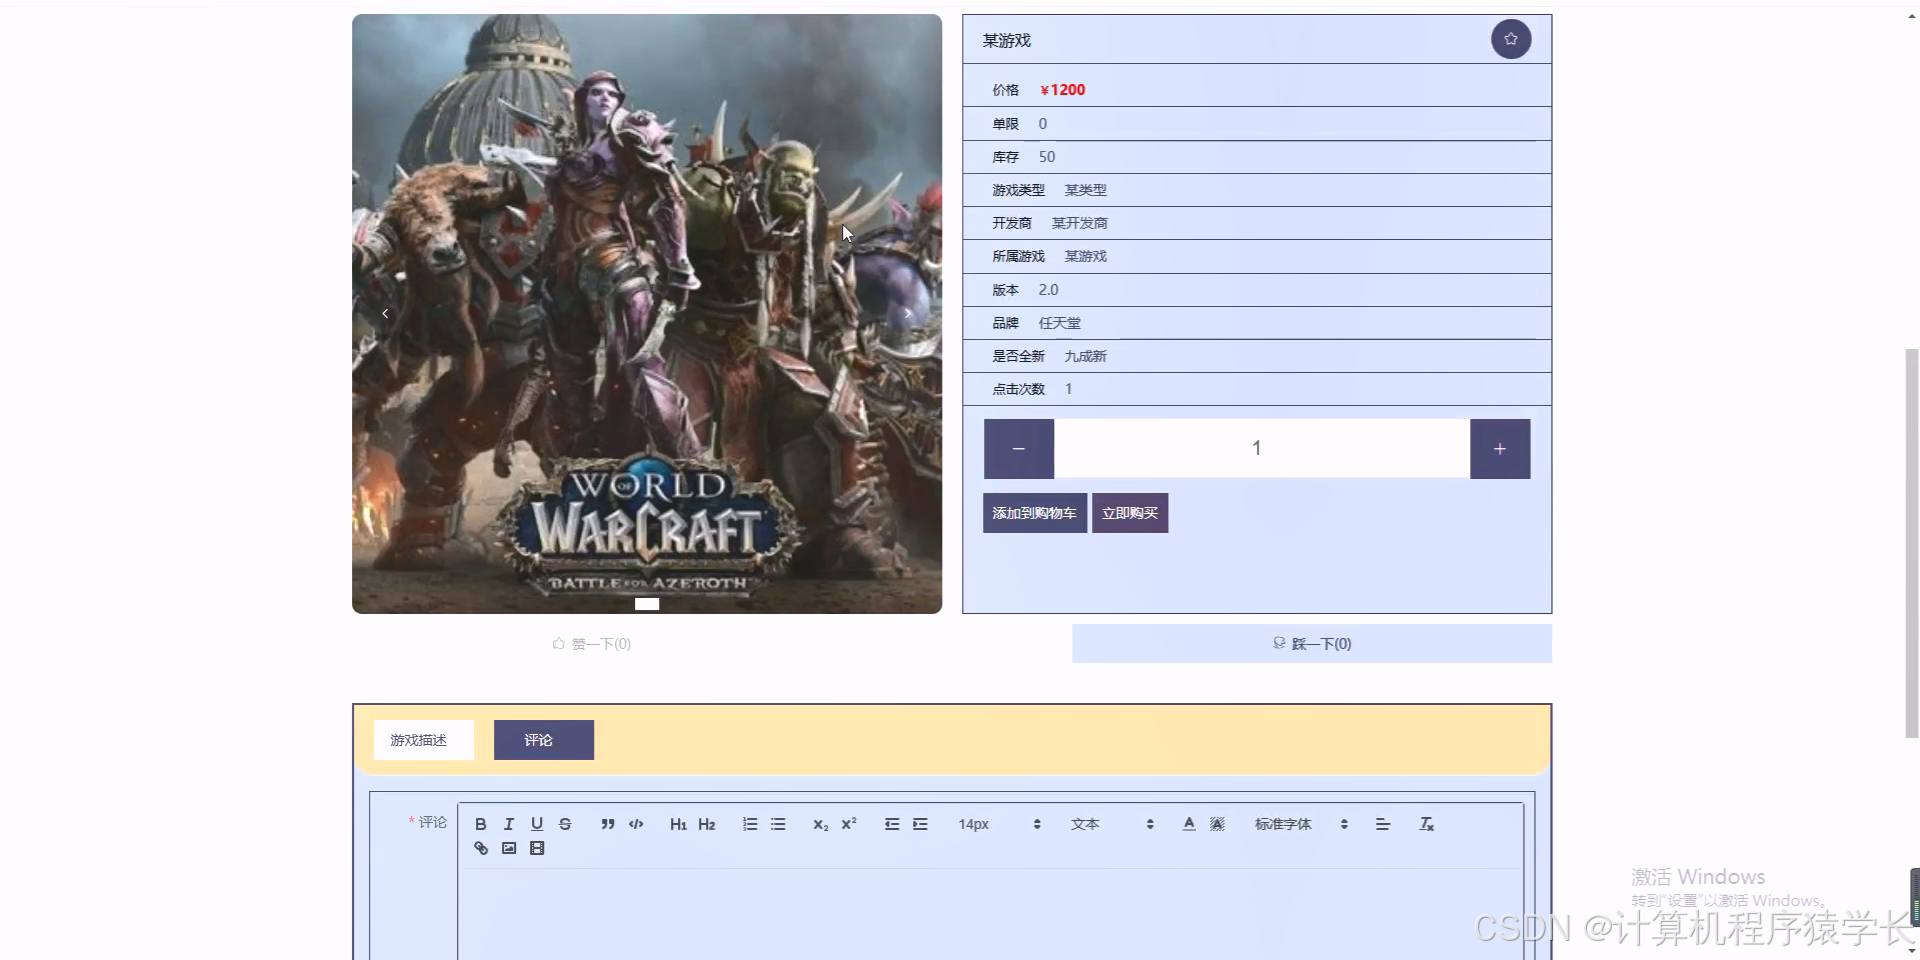Like the game with 赞一下(0)

[592, 644]
